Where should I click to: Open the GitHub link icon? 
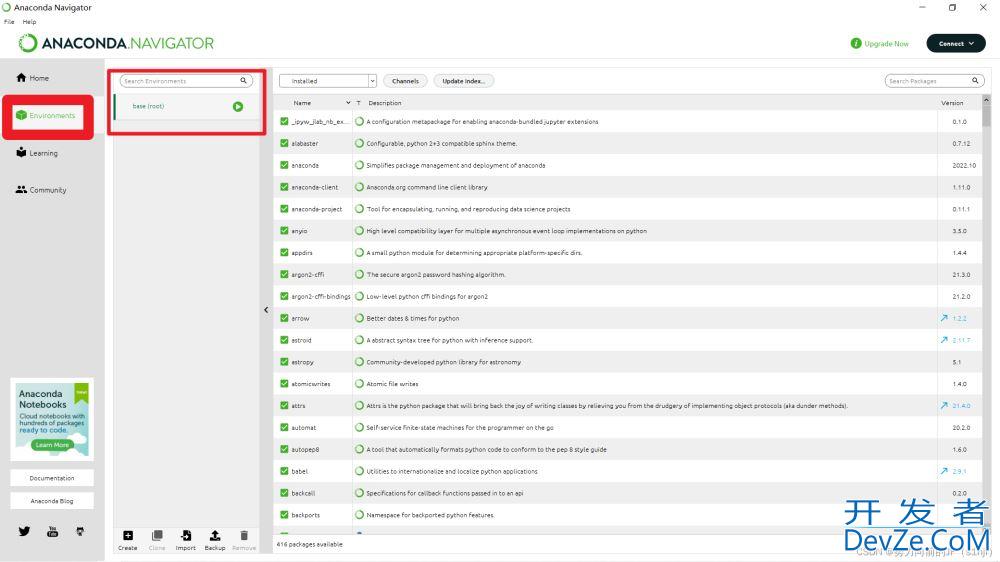point(80,531)
